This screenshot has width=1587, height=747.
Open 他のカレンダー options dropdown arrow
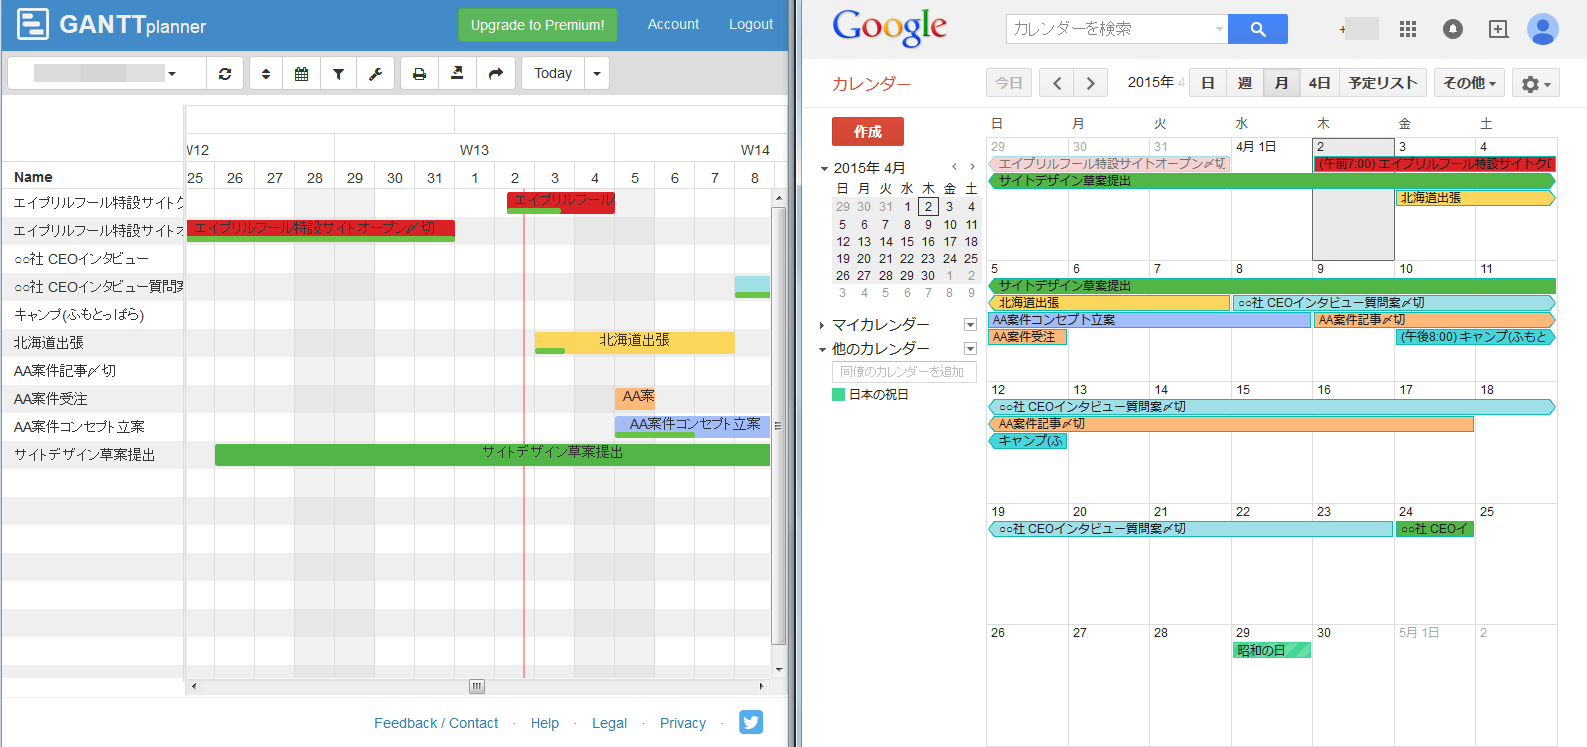pos(970,349)
